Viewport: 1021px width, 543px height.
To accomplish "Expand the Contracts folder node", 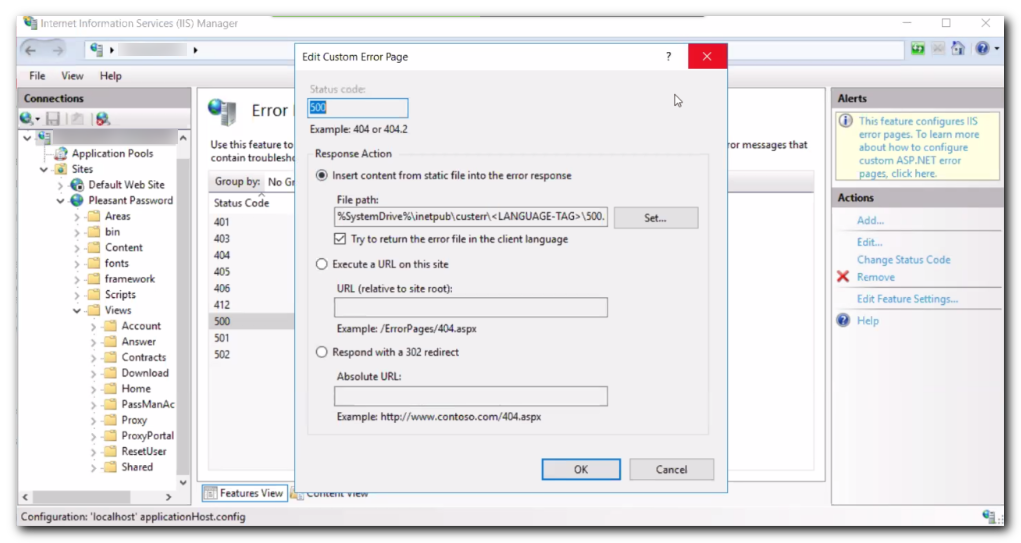I will coord(93,357).
